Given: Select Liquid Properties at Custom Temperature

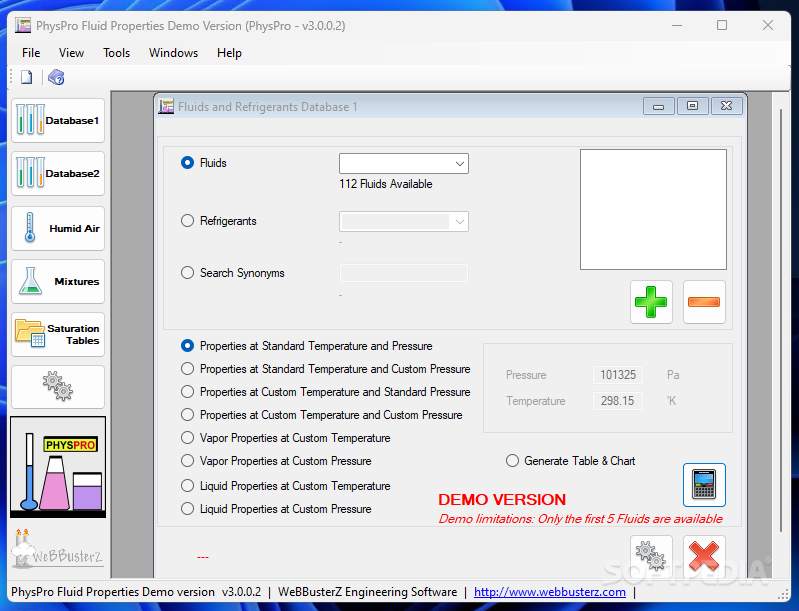Looking at the screenshot, I should 188,486.
